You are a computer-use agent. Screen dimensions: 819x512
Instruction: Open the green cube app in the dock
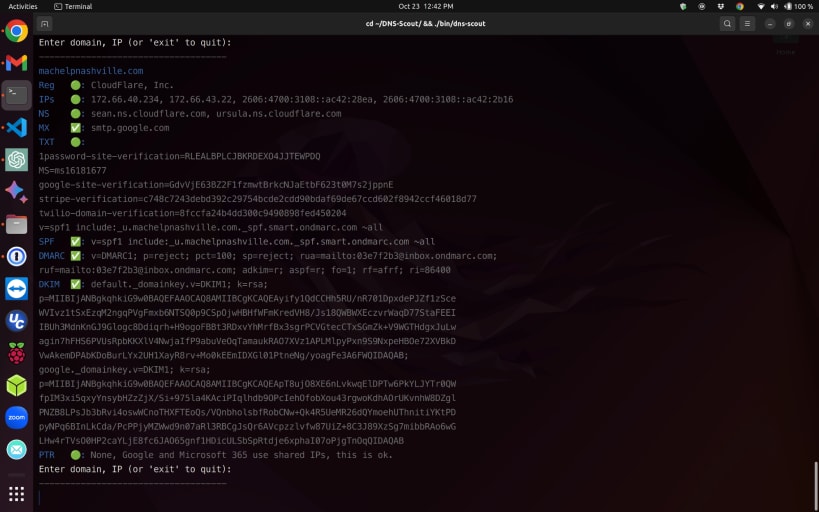(x=16, y=386)
